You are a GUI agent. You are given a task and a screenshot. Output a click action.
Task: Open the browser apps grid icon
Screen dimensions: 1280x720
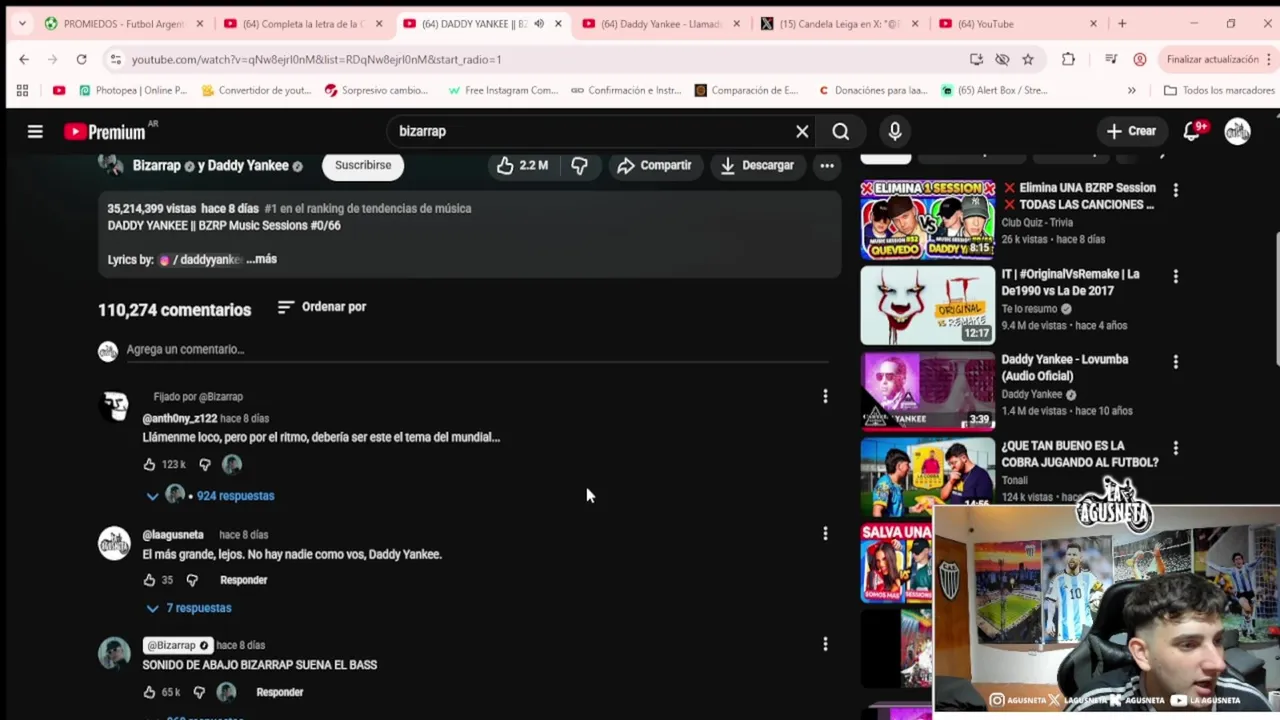pos(22,90)
